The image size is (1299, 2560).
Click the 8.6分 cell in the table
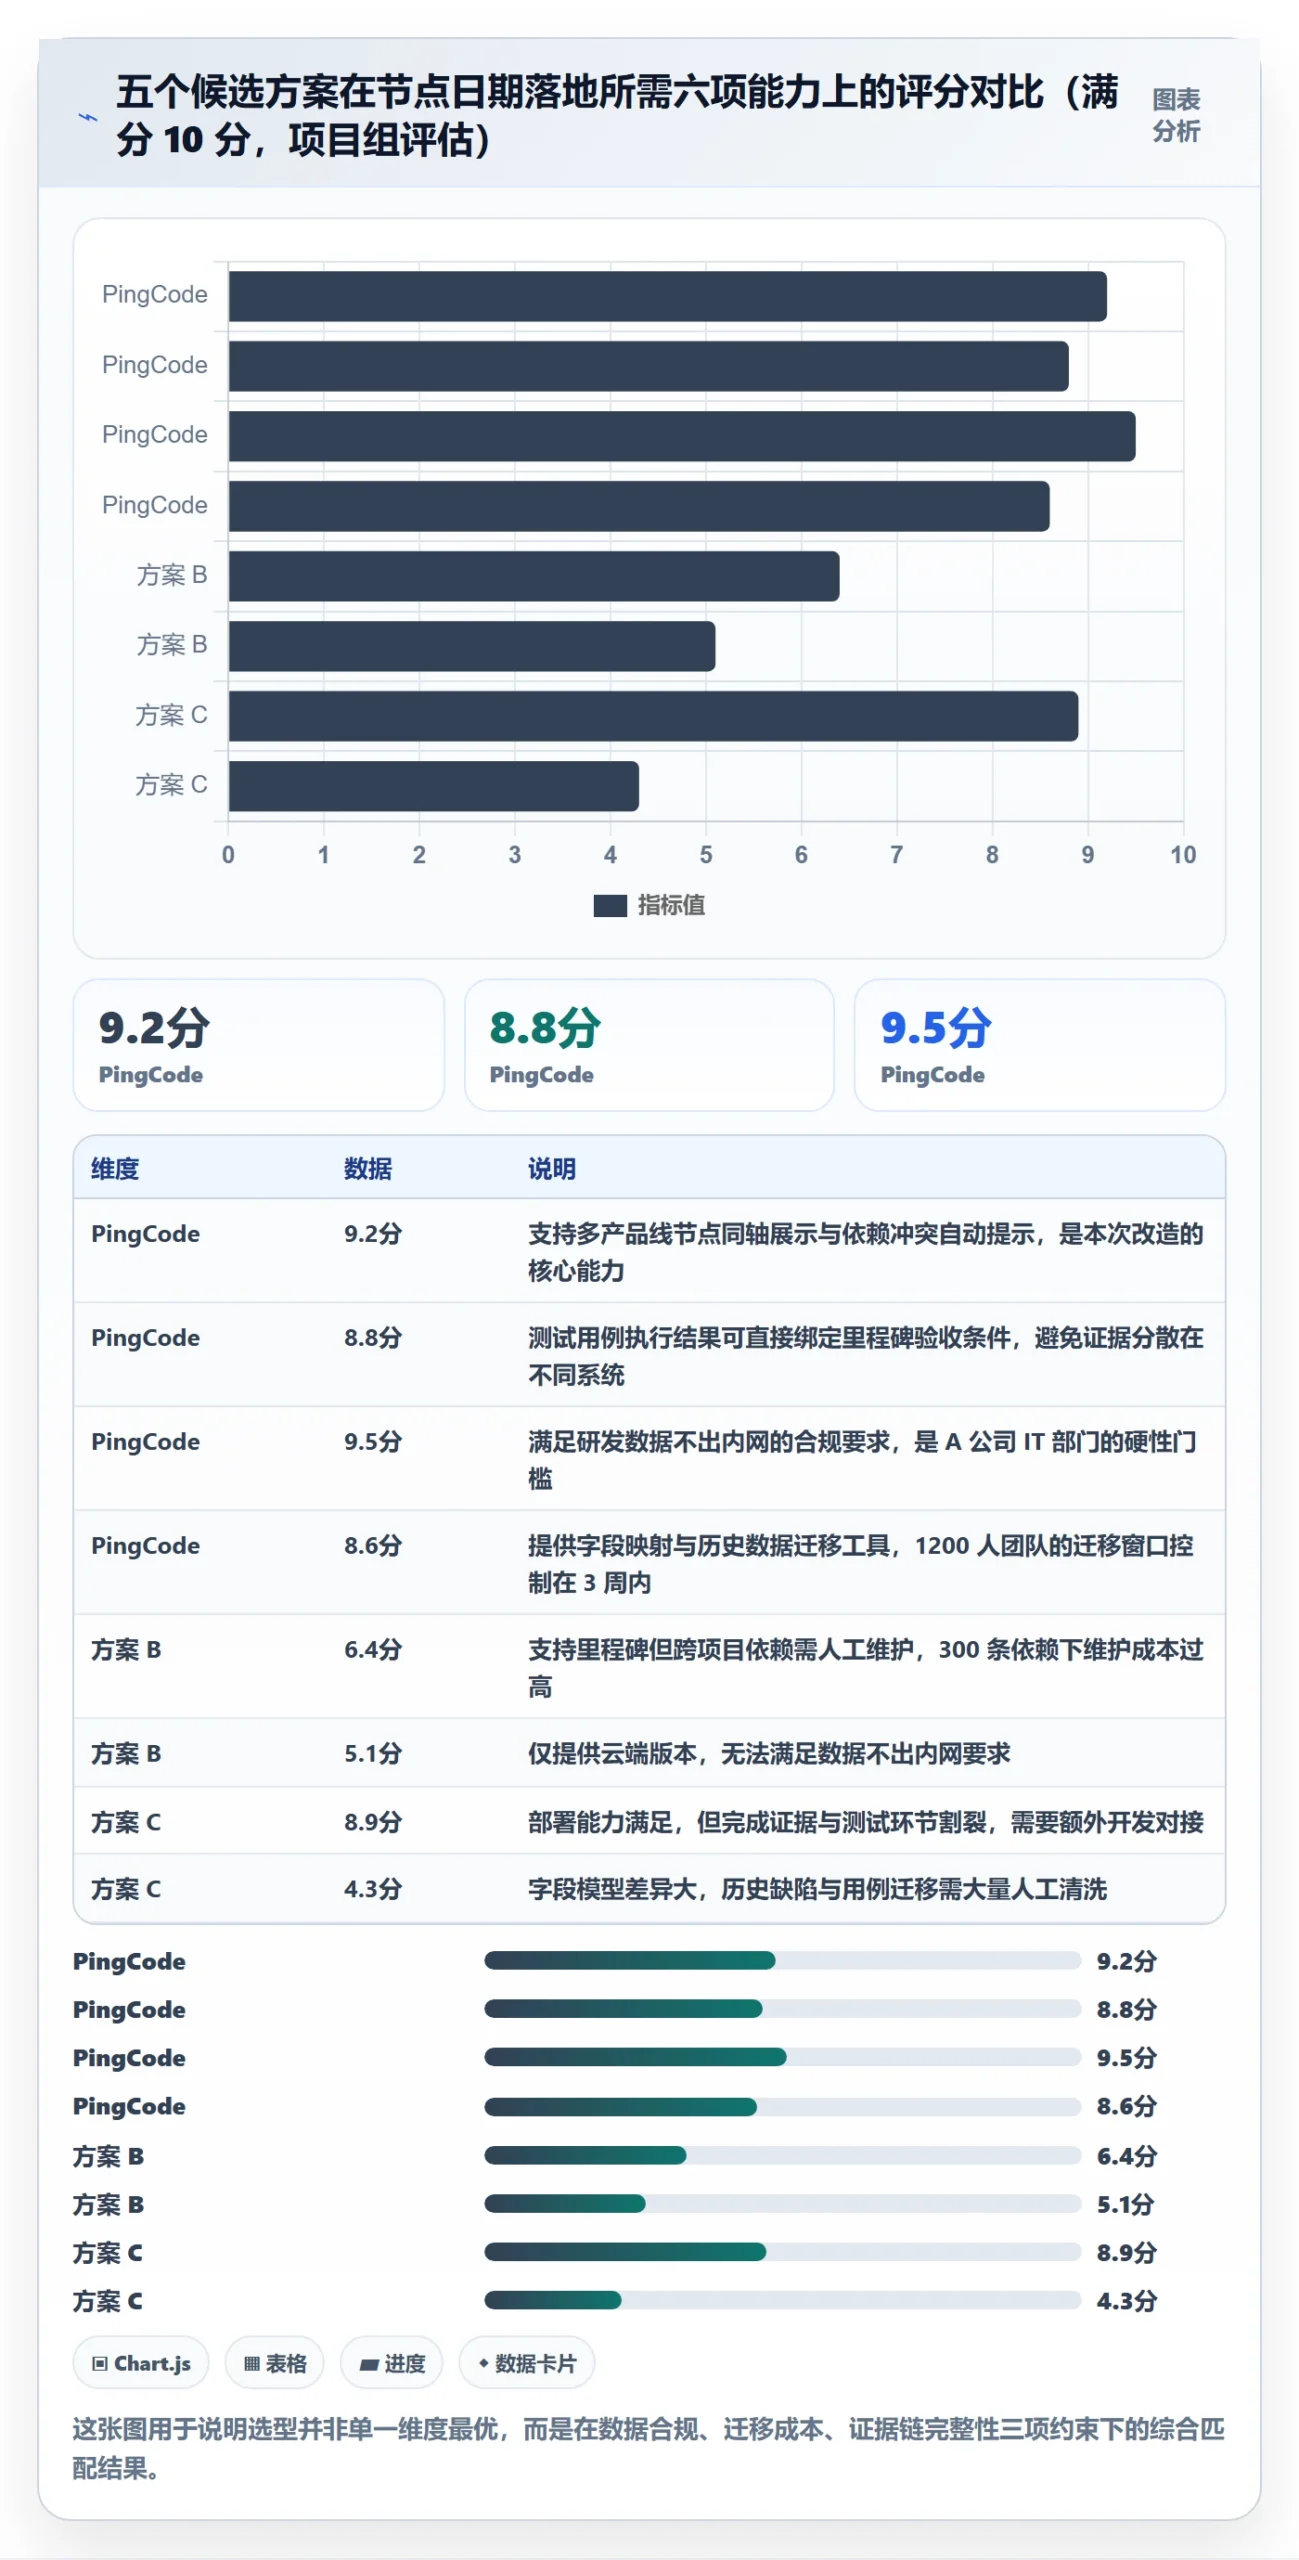point(373,1546)
